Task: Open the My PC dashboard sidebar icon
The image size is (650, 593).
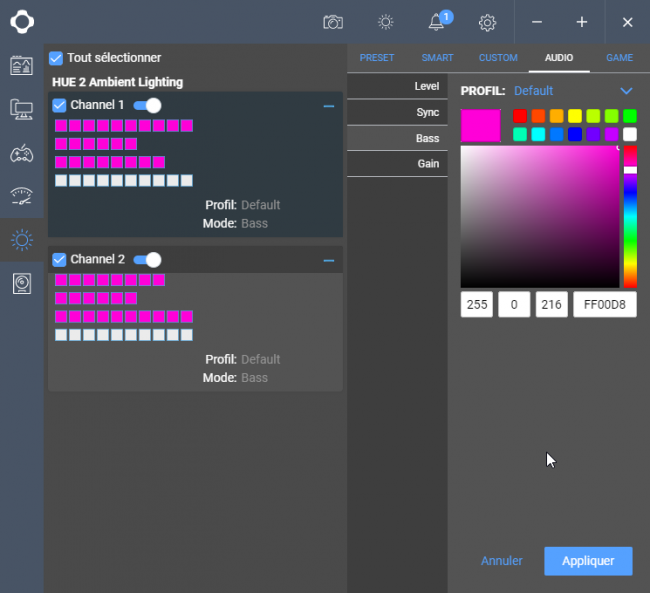Action: coord(22,66)
